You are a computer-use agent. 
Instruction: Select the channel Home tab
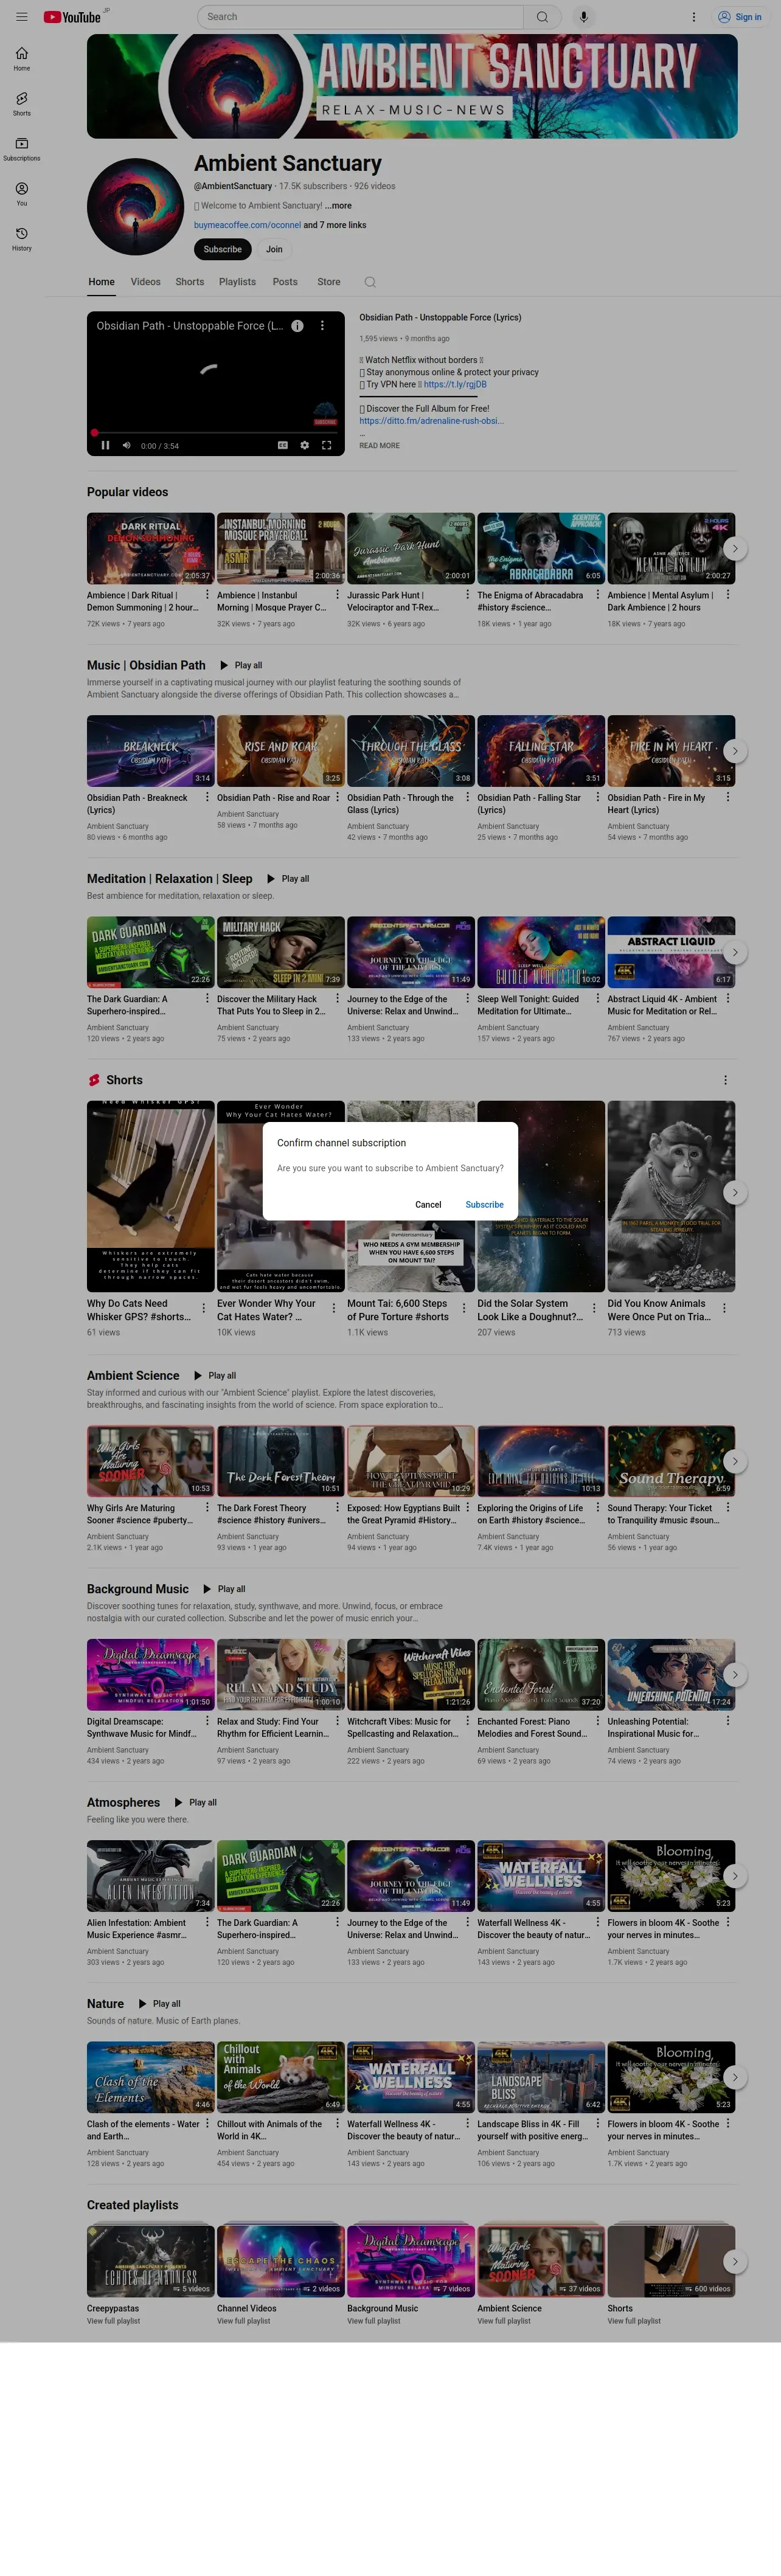(x=101, y=282)
